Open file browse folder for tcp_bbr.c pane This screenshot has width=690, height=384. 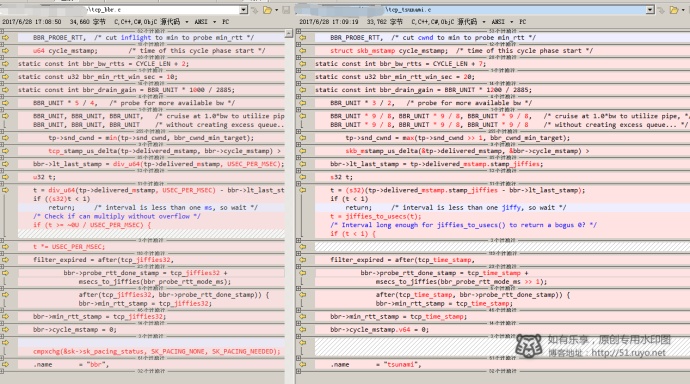(x=267, y=10)
